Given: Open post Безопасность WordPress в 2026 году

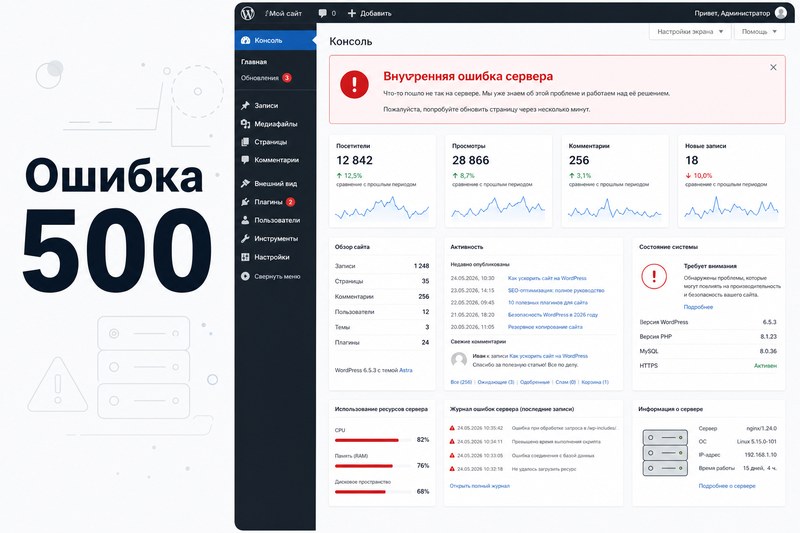Looking at the screenshot, I should pos(553,315).
